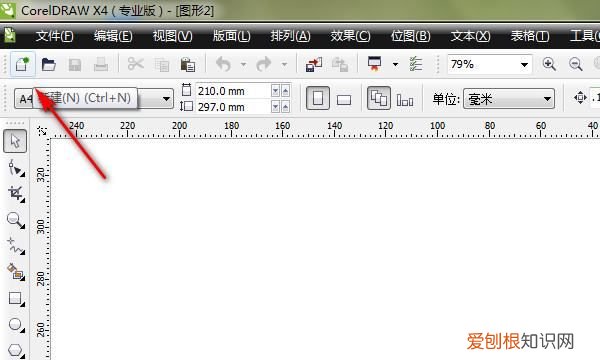
Task: Click the Copy icon
Action: click(162, 65)
